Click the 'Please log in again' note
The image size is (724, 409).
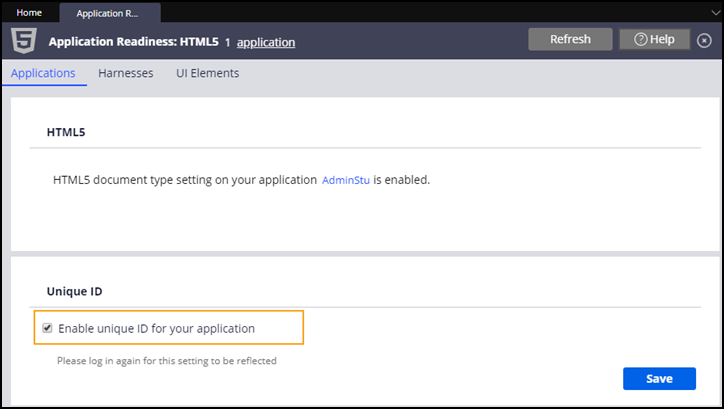[x=166, y=360]
